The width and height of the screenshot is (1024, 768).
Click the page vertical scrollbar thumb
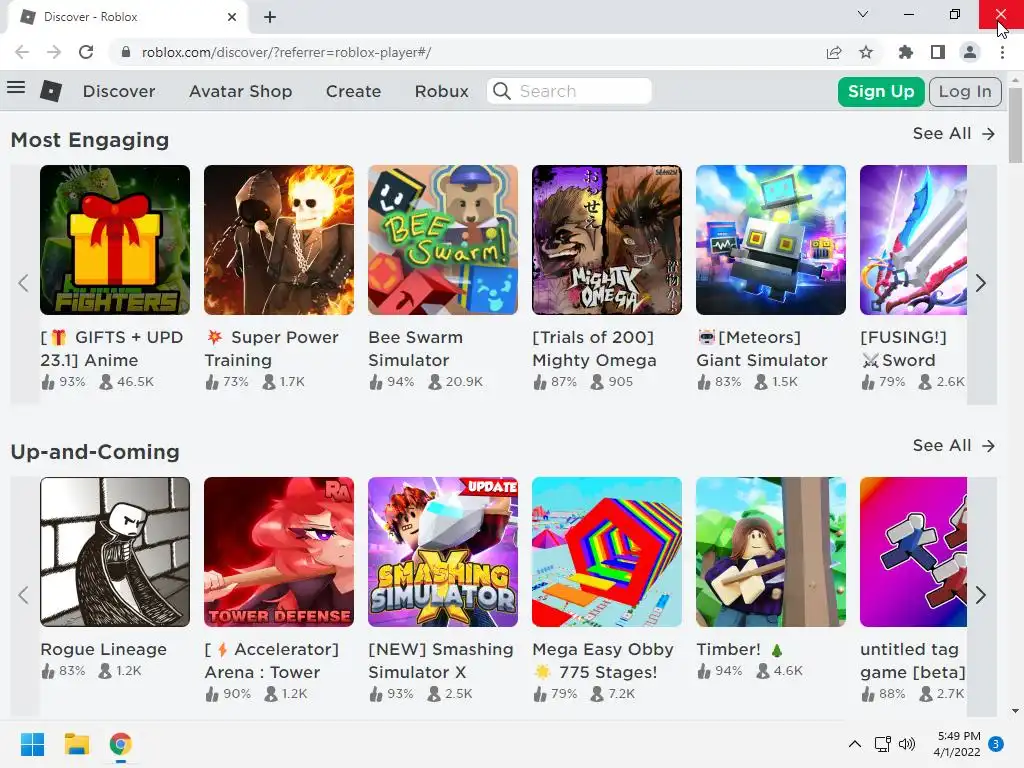[x=1015, y=124]
